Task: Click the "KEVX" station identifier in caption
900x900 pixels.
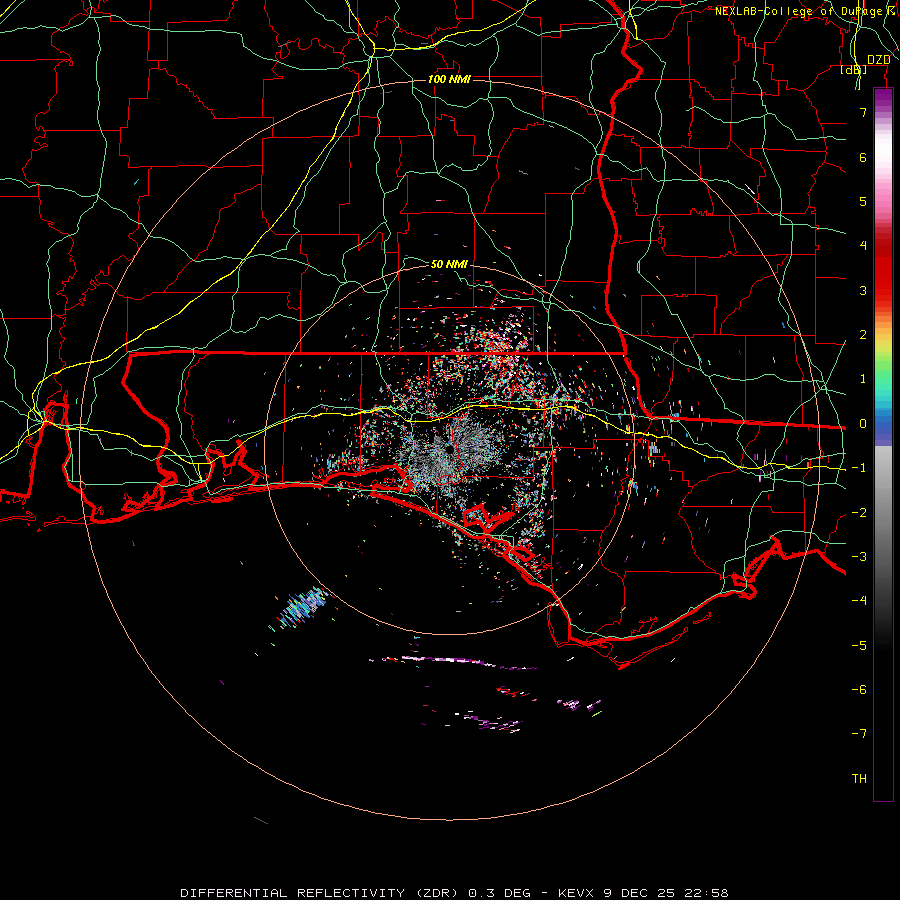Action: tap(576, 893)
